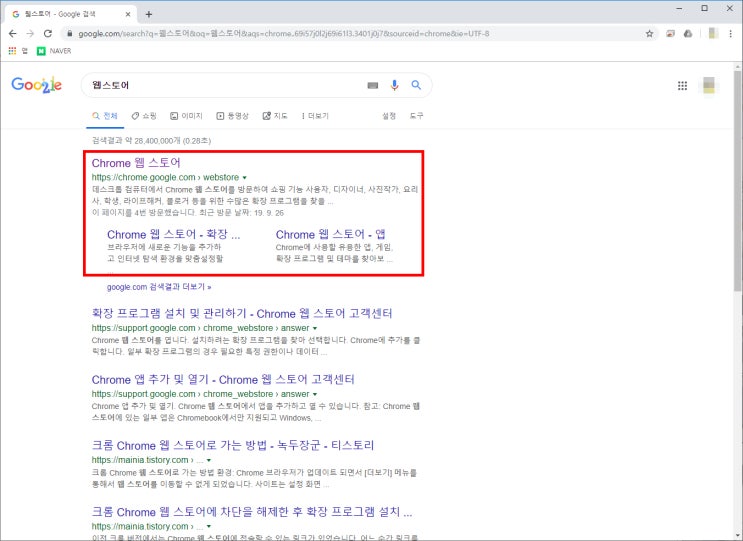Image resolution: width=743 pixels, height=541 pixels.
Task: Expand arrow beside first mainia.tistory.com URL
Action: coord(208,460)
